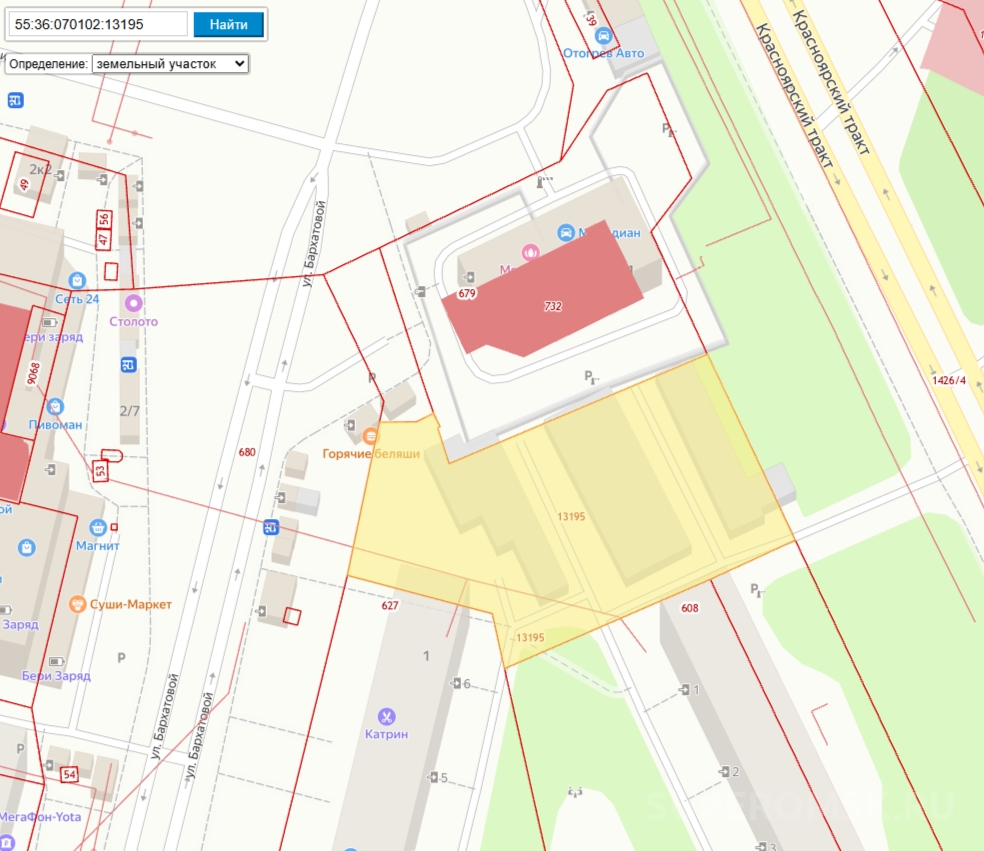Click the orange Суши-Маркет icon
The image size is (984, 851).
(77, 604)
